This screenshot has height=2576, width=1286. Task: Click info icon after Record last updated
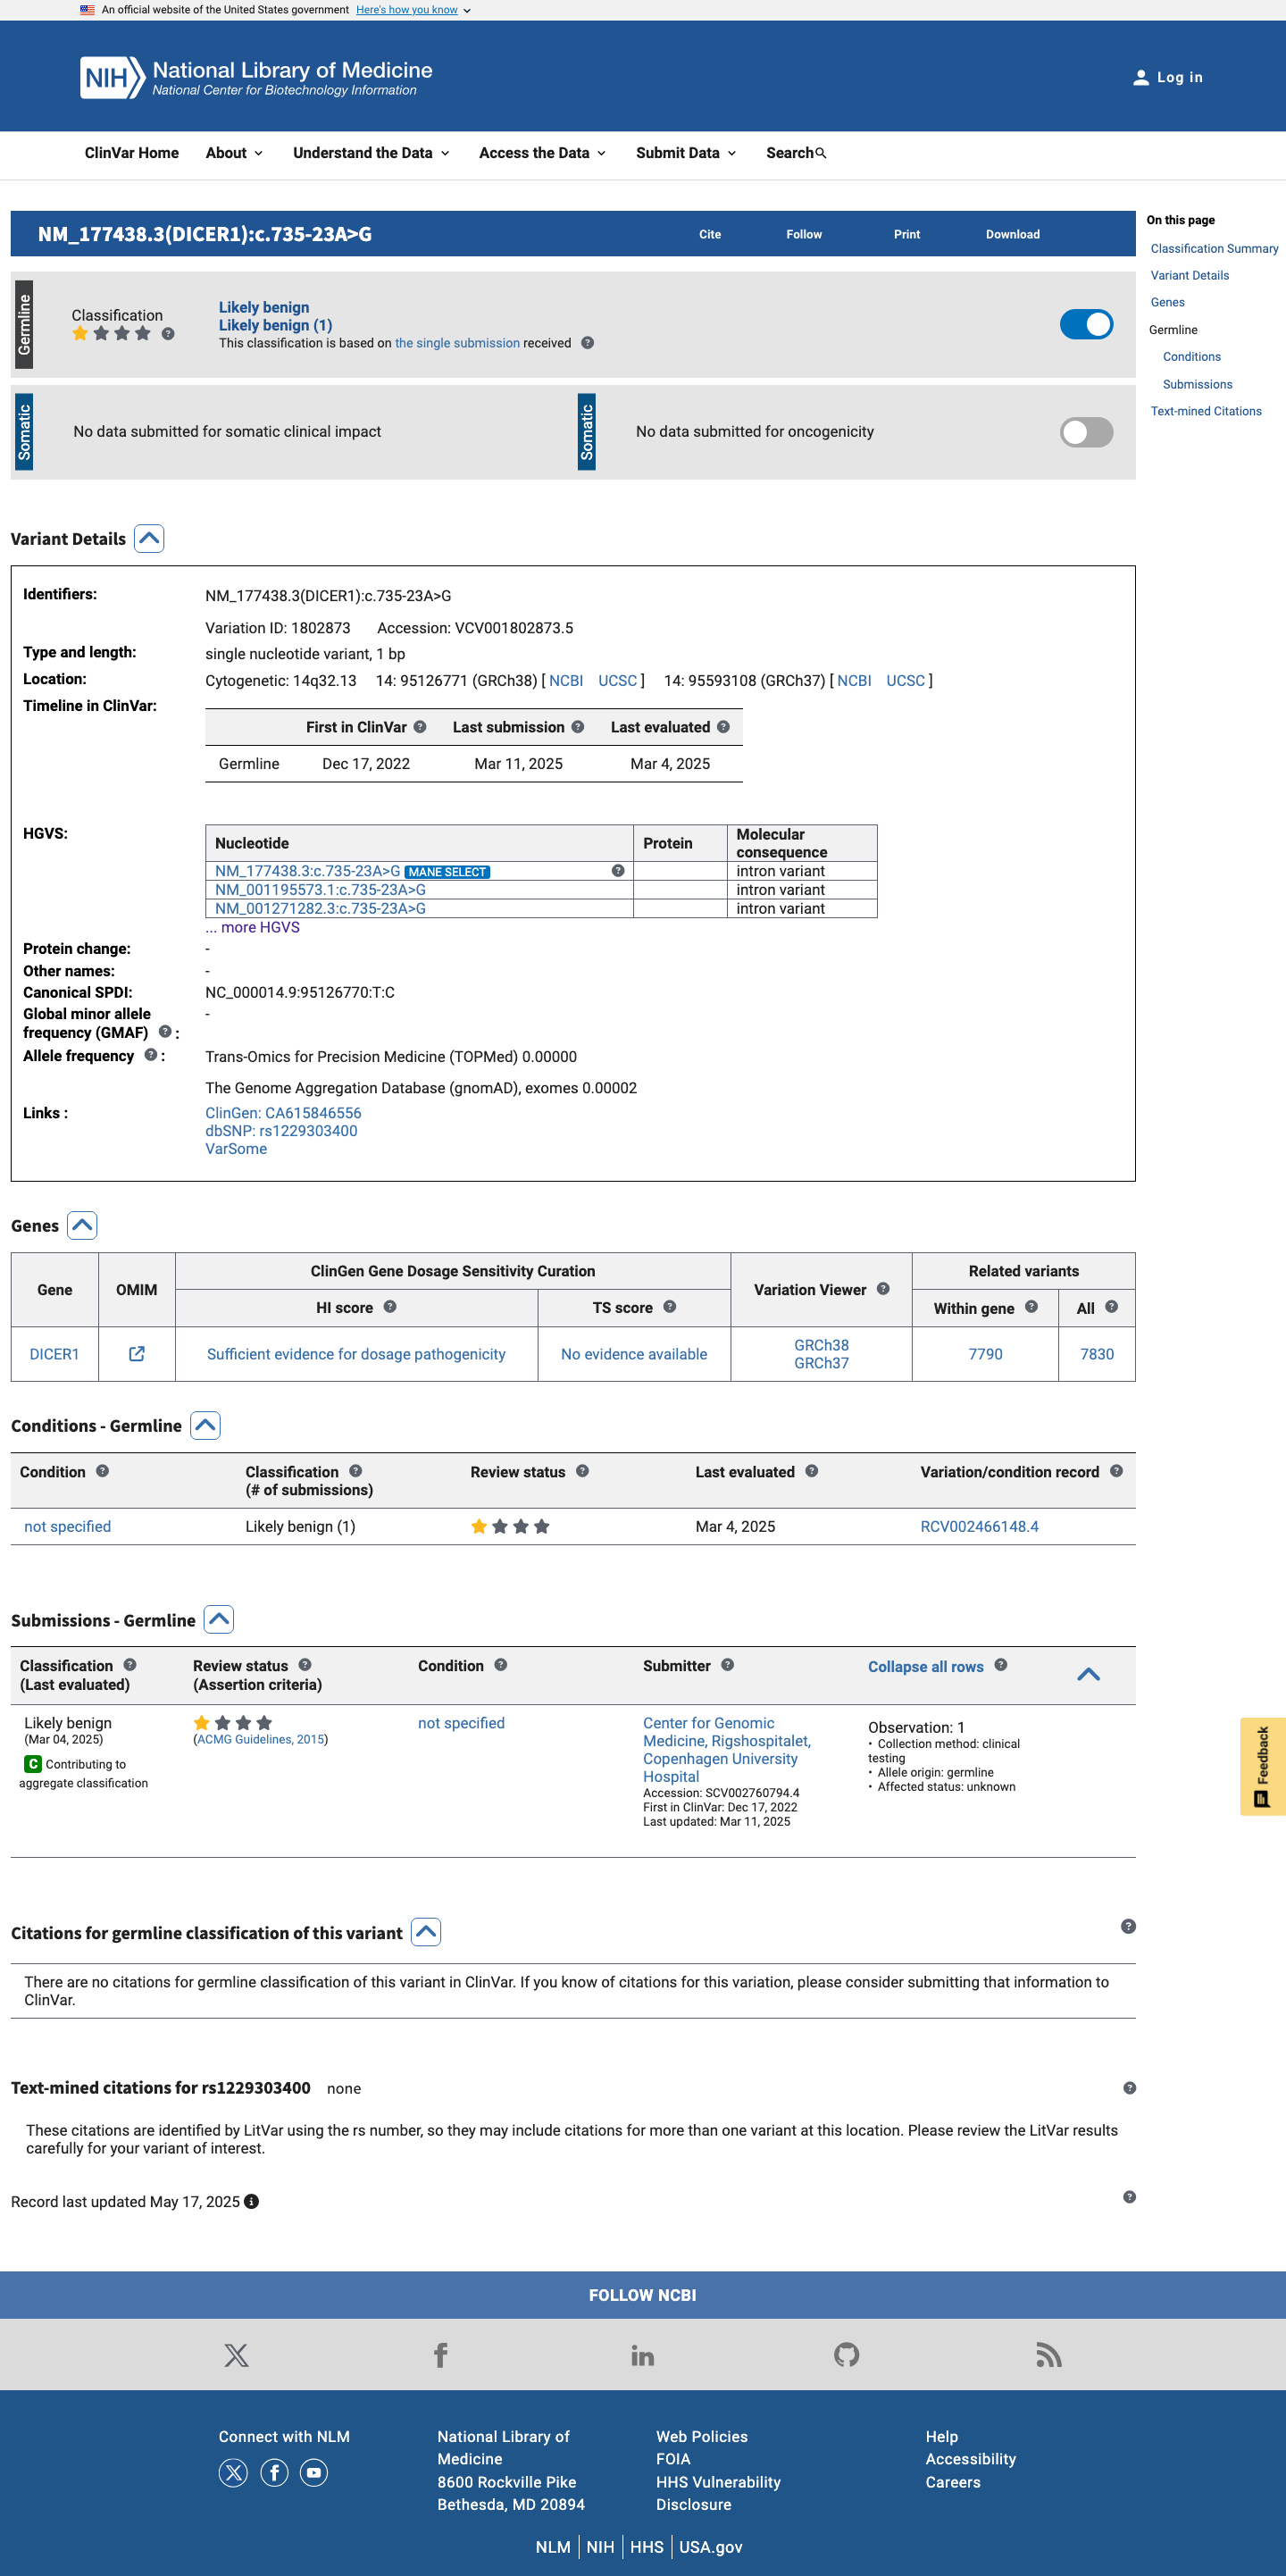[x=252, y=2201]
